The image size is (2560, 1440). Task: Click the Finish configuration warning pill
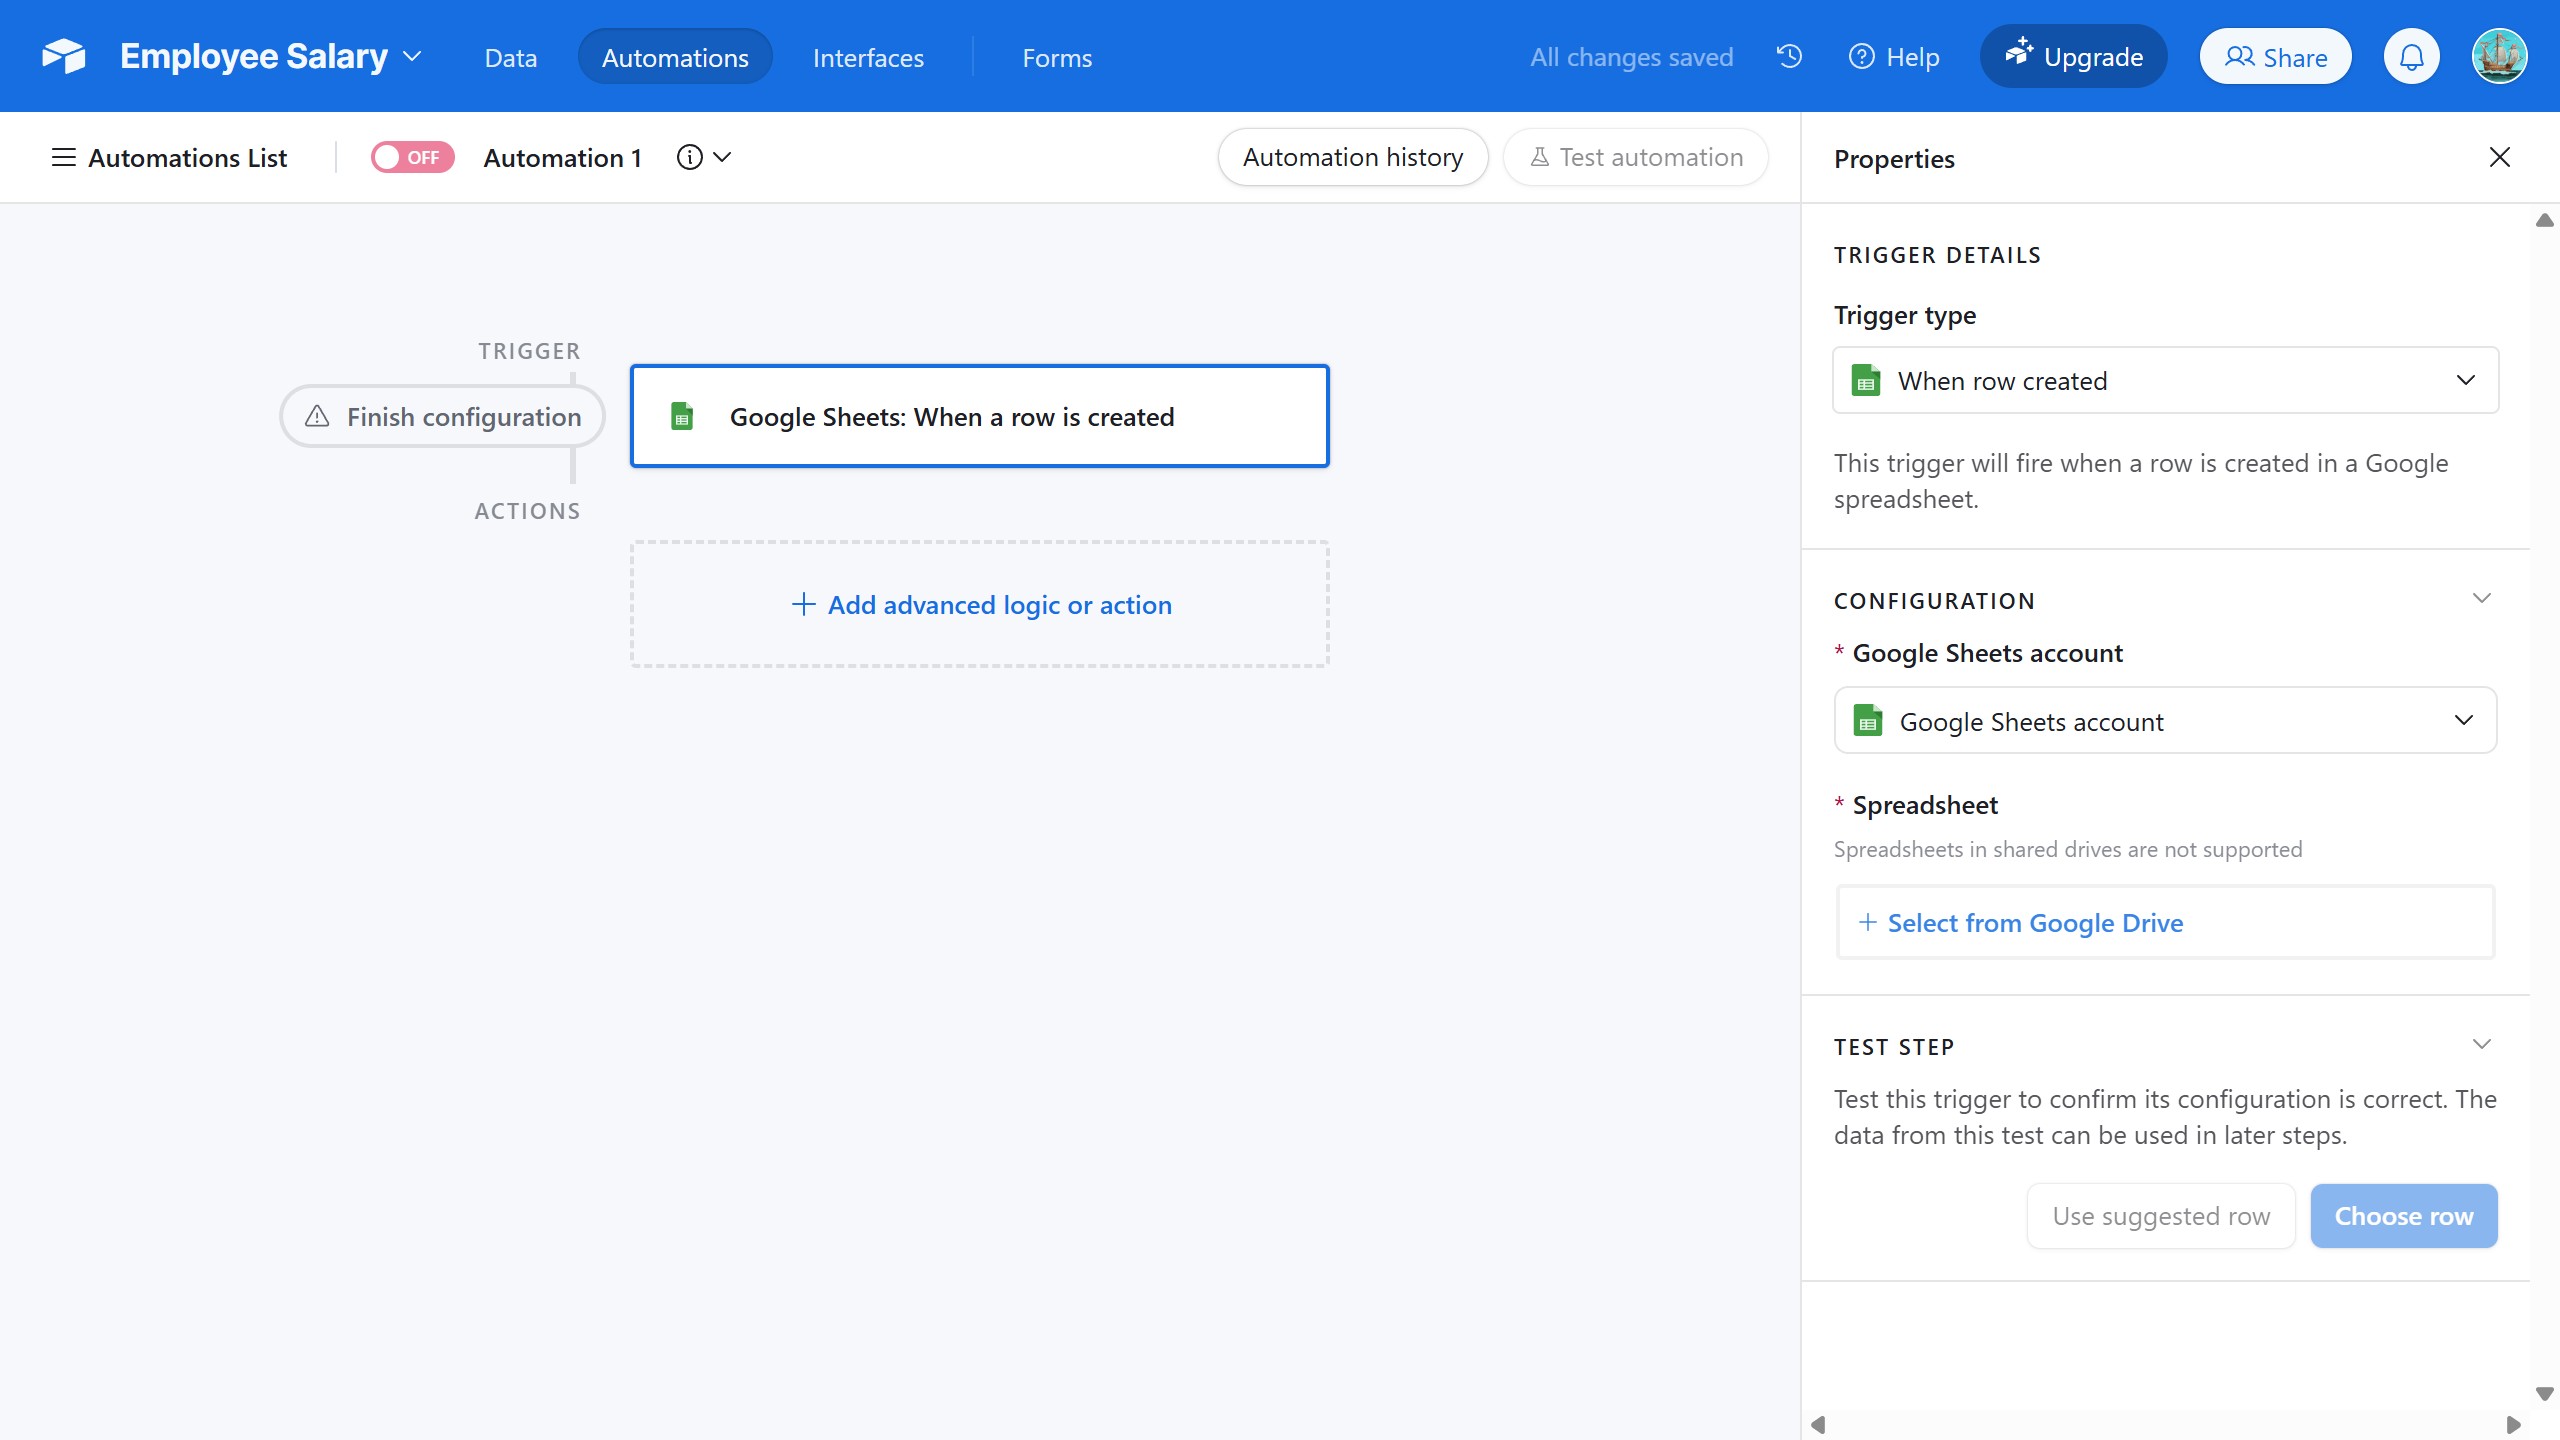[442, 416]
